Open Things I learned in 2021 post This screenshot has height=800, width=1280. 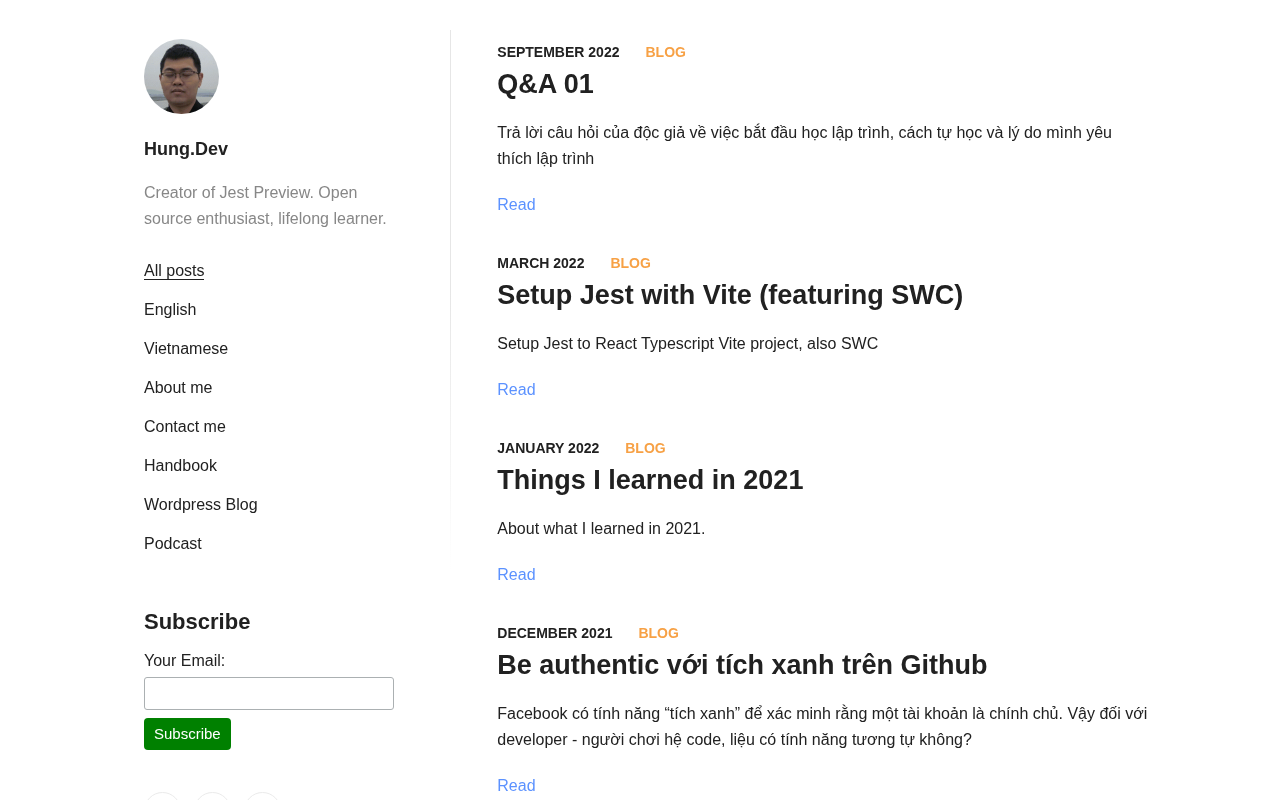(650, 480)
